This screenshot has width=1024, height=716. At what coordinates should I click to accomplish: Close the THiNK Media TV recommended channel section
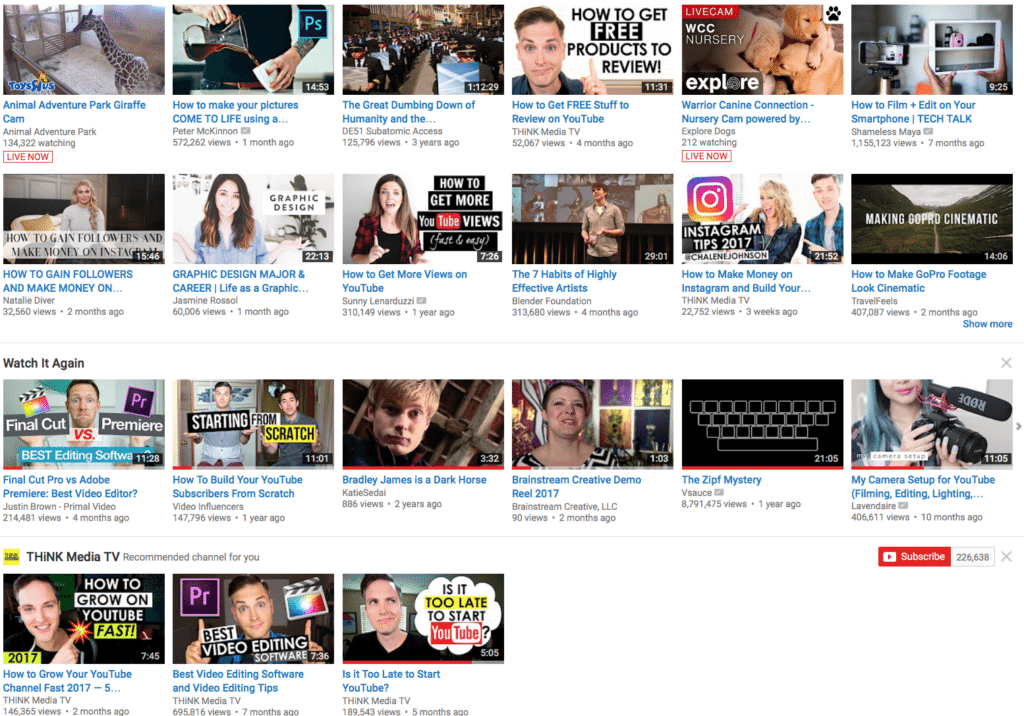click(x=1006, y=557)
